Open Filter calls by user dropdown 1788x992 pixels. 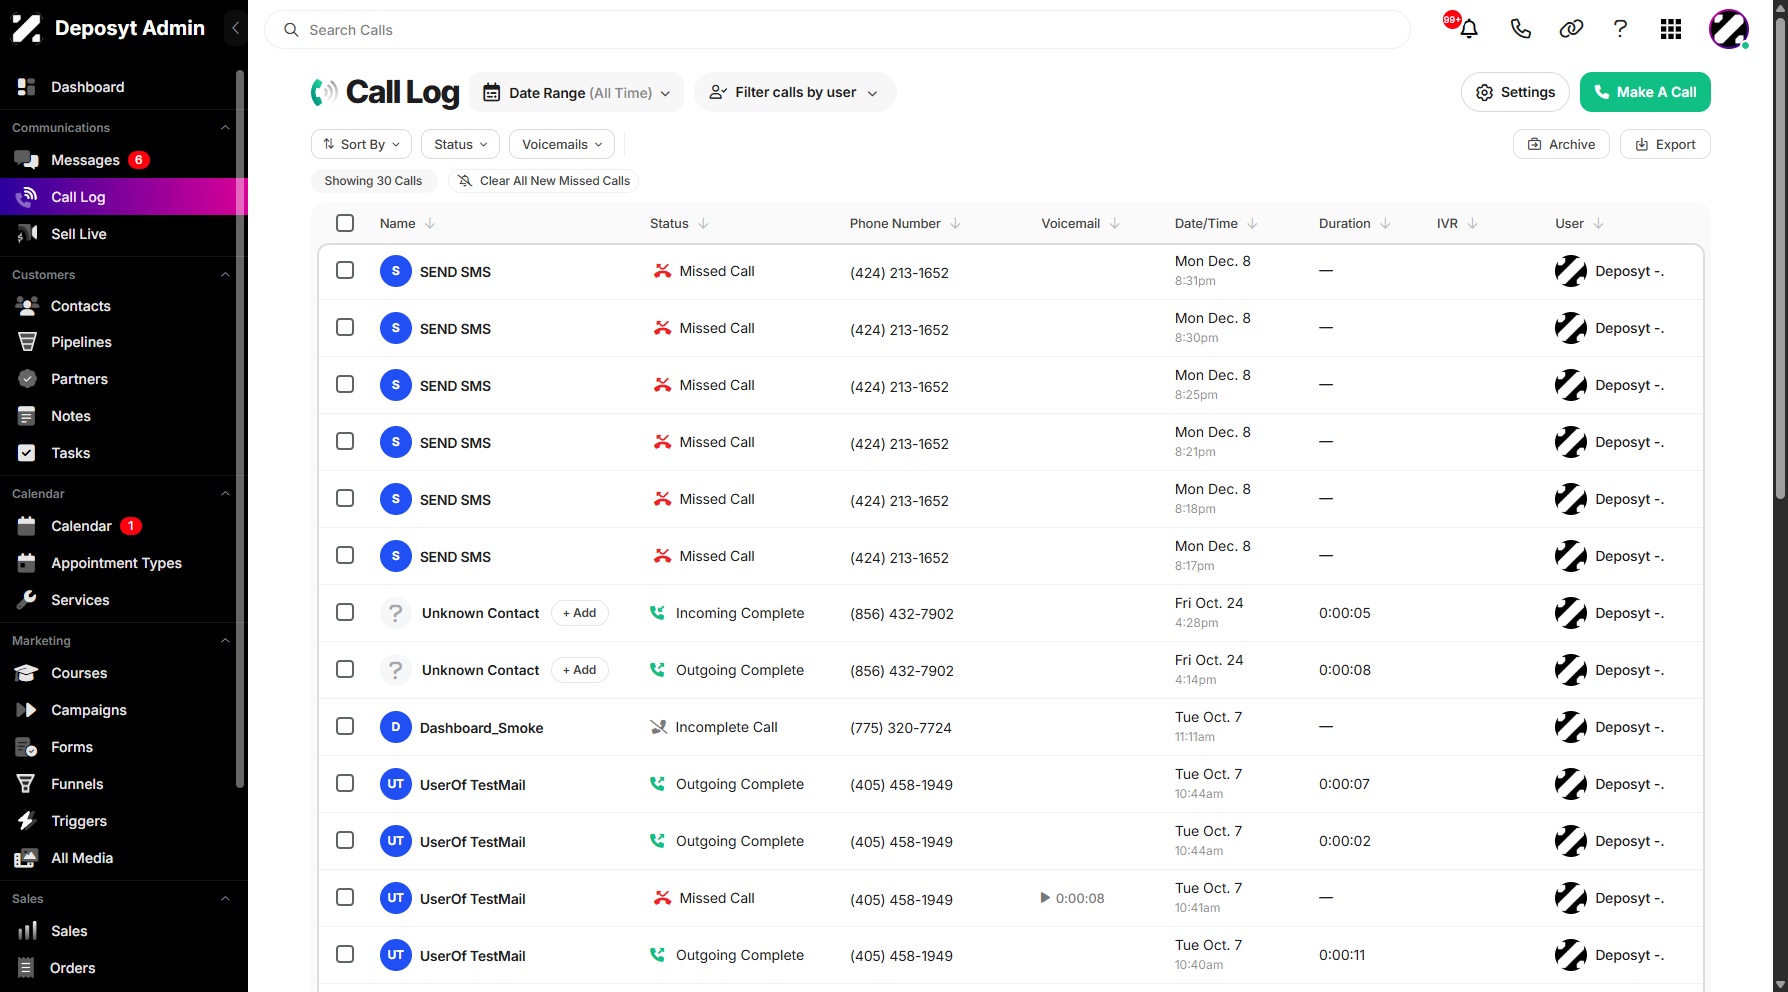click(795, 92)
